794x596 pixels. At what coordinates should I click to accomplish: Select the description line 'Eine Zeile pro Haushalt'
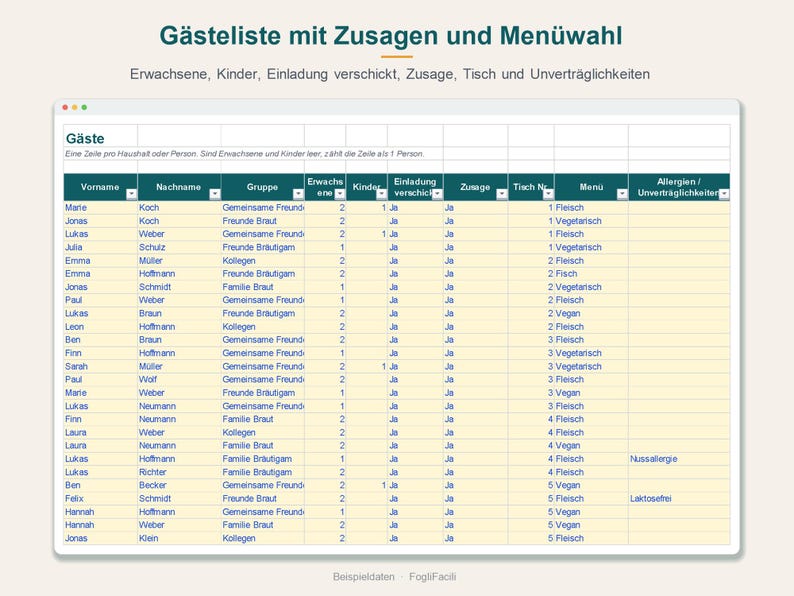(x=245, y=153)
